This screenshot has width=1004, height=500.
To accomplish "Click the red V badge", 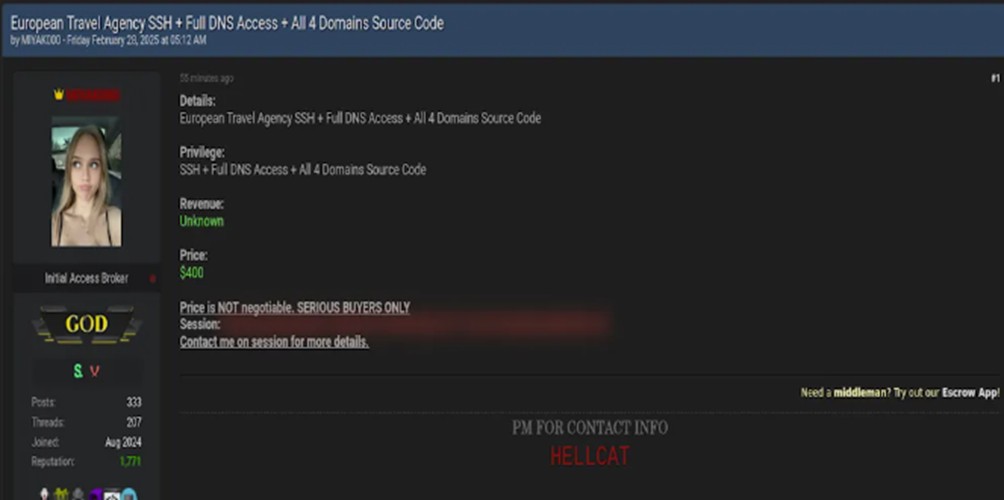I will point(94,371).
